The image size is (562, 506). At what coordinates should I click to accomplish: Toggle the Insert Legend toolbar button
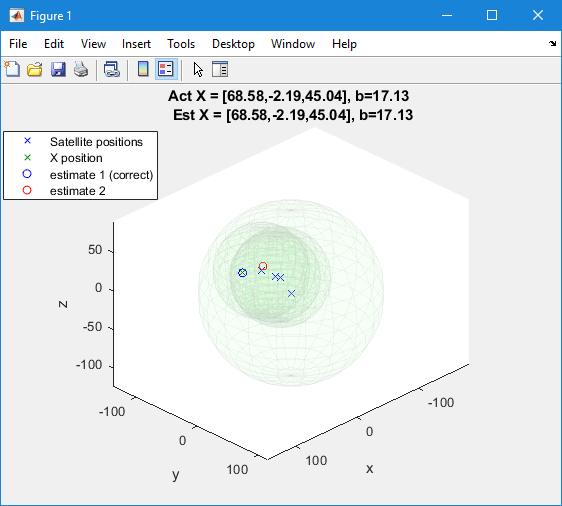pyautogui.click(x=166, y=69)
